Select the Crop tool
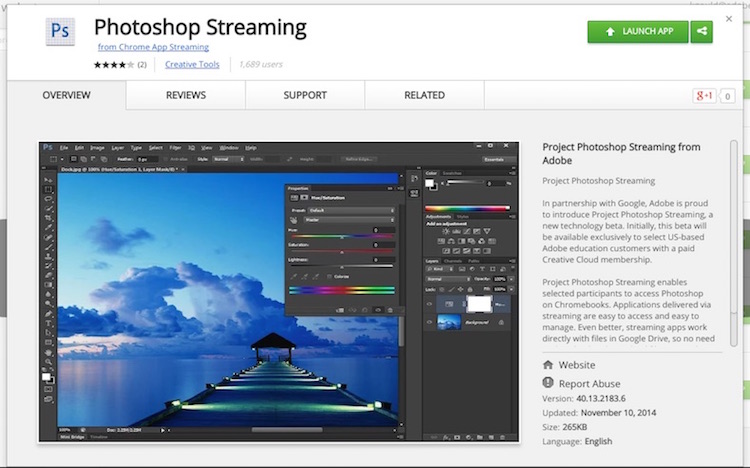Image resolution: width=750 pixels, height=468 pixels. pos(48,218)
